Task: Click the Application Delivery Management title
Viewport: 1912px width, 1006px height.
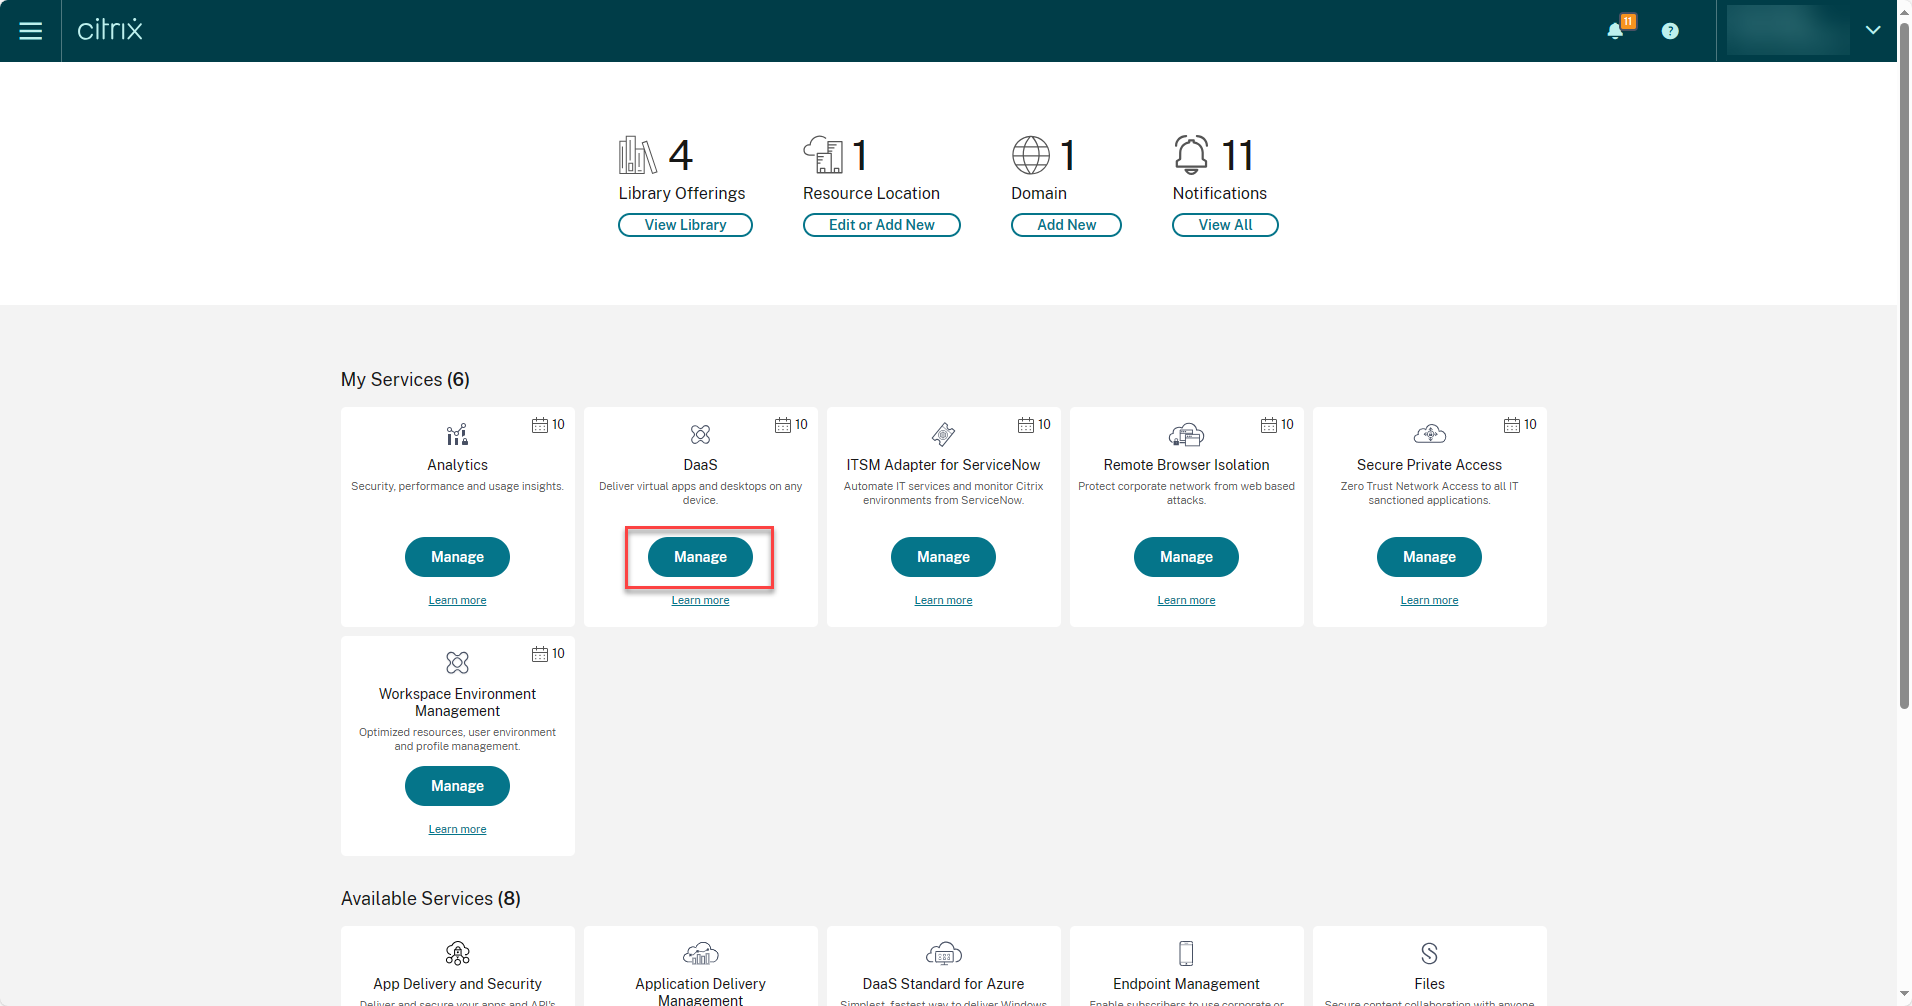Action: [700, 992]
